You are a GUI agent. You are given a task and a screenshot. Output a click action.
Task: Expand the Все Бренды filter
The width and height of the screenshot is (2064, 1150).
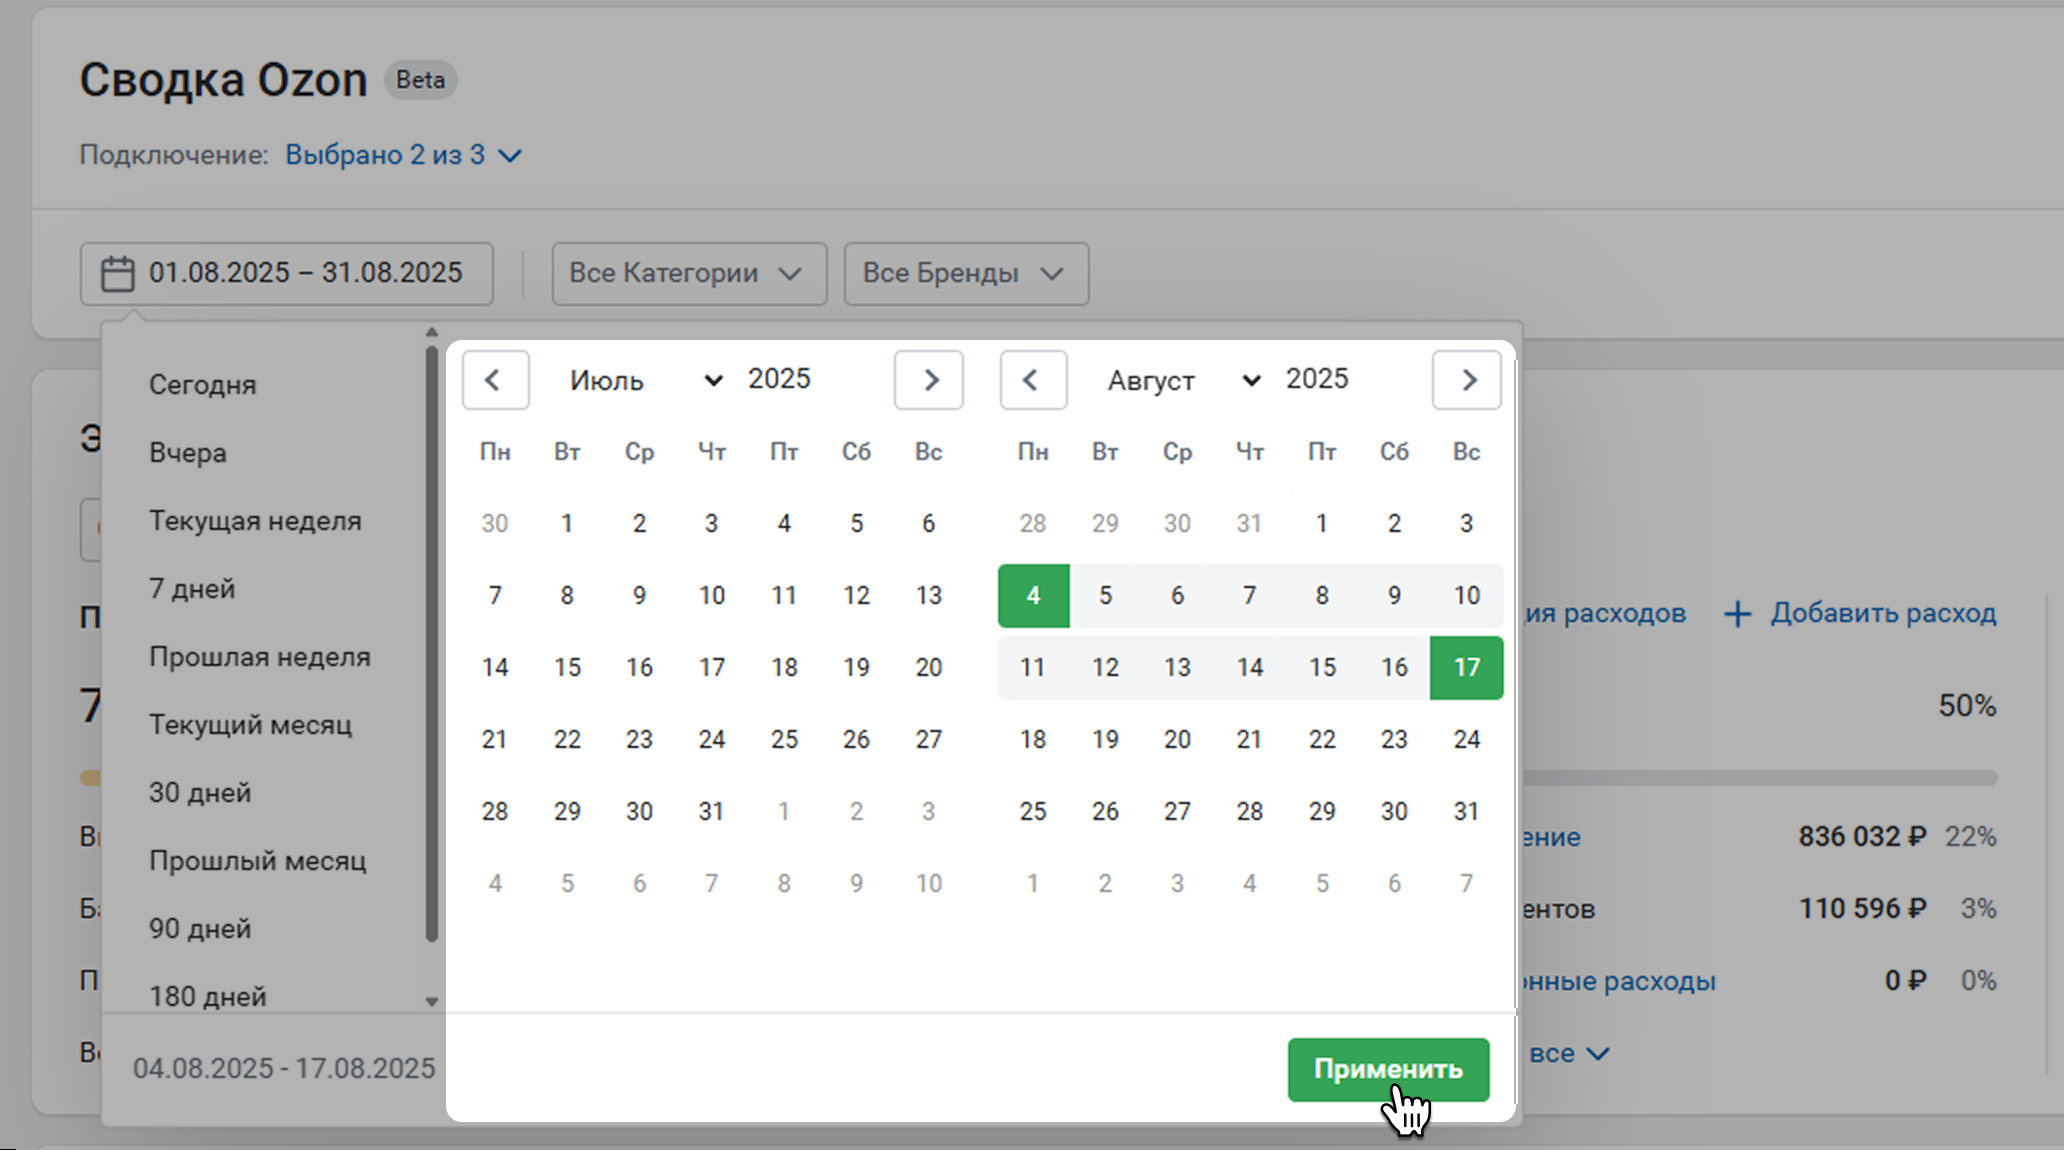965,274
